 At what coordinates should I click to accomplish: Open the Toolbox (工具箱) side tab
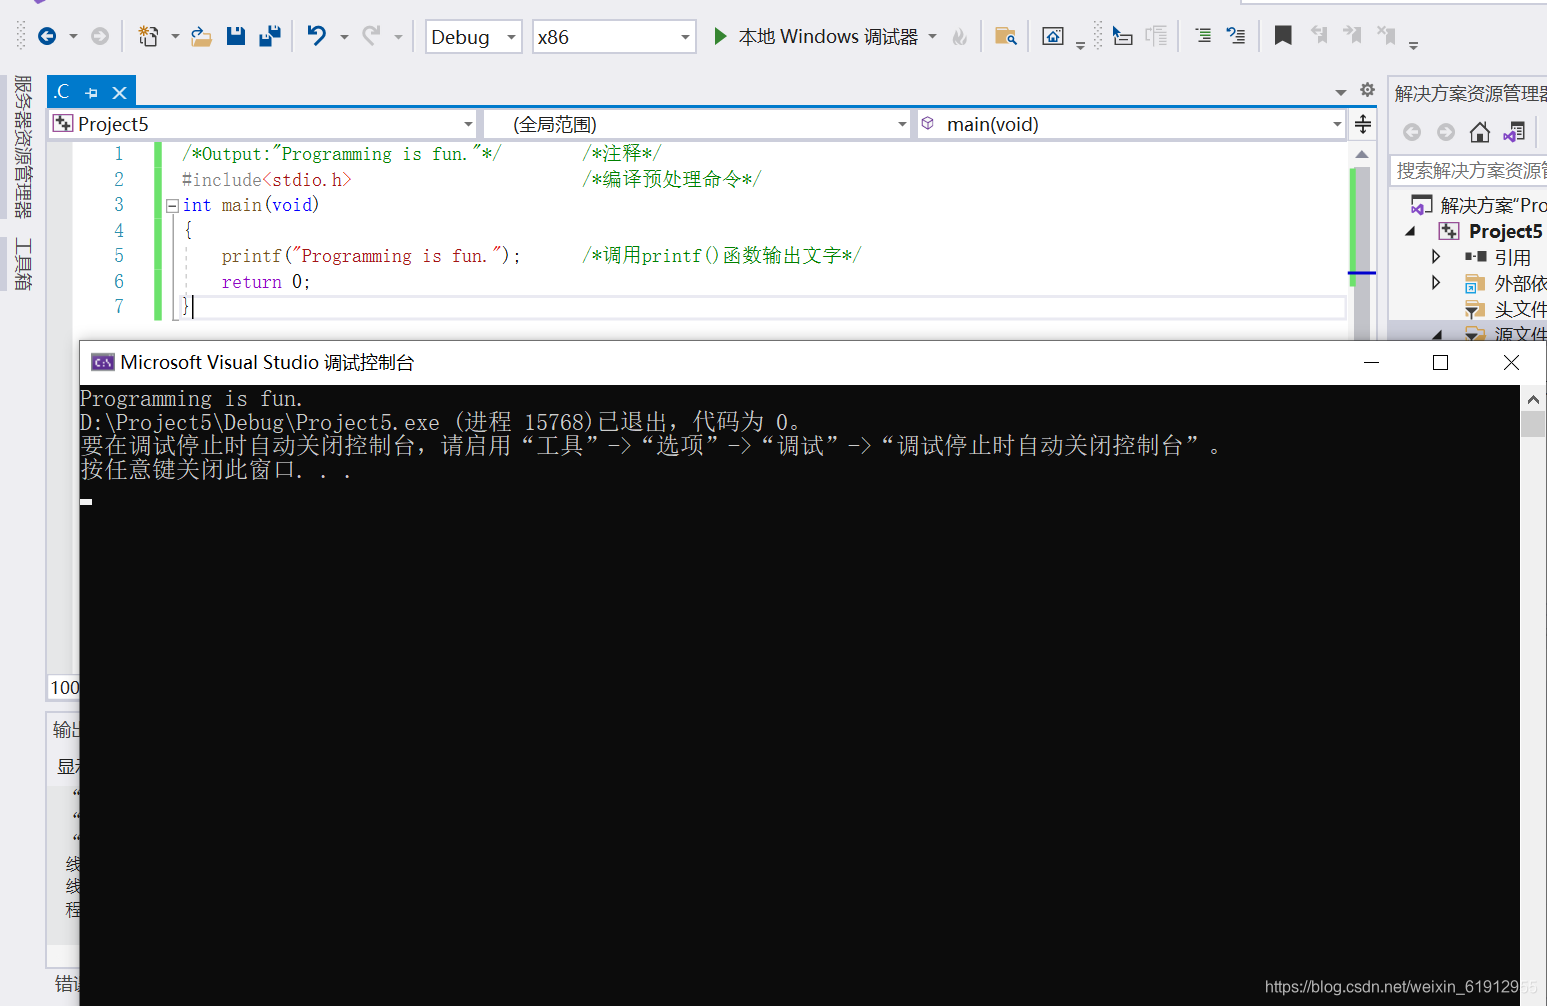[x=23, y=264]
